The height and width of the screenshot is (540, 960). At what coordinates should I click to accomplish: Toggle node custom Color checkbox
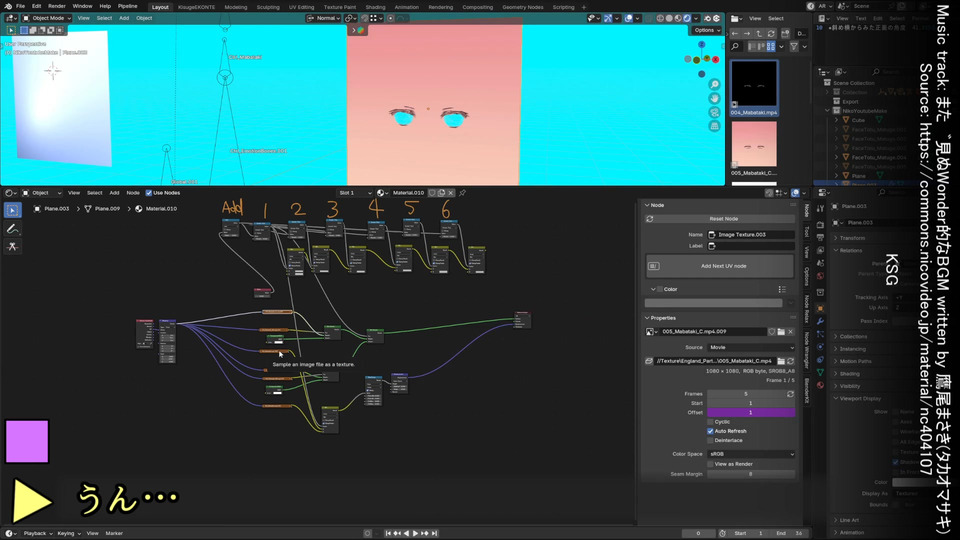(x=660, y=289)
